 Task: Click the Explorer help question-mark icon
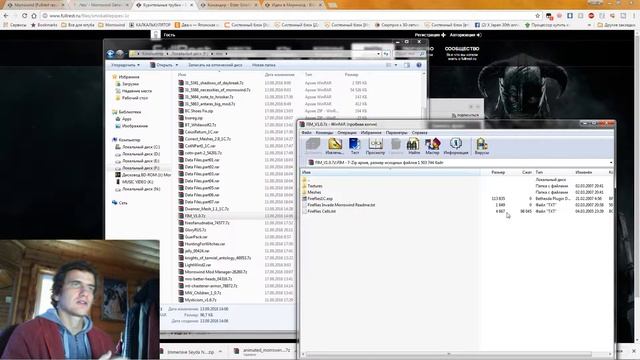(x=419, y=65)
